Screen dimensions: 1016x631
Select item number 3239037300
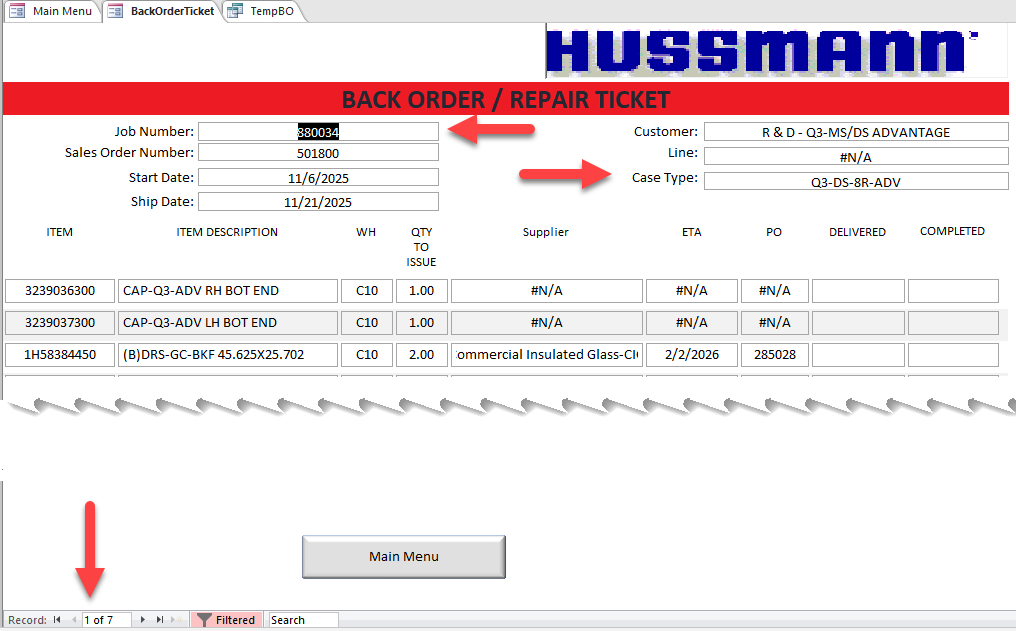click(x=60, y=323)
